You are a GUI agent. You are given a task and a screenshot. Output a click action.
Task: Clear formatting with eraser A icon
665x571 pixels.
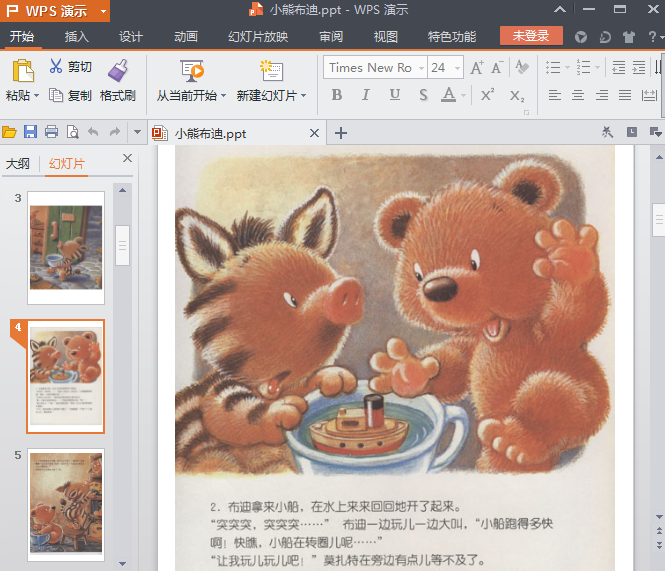click(x=522, y=67)
